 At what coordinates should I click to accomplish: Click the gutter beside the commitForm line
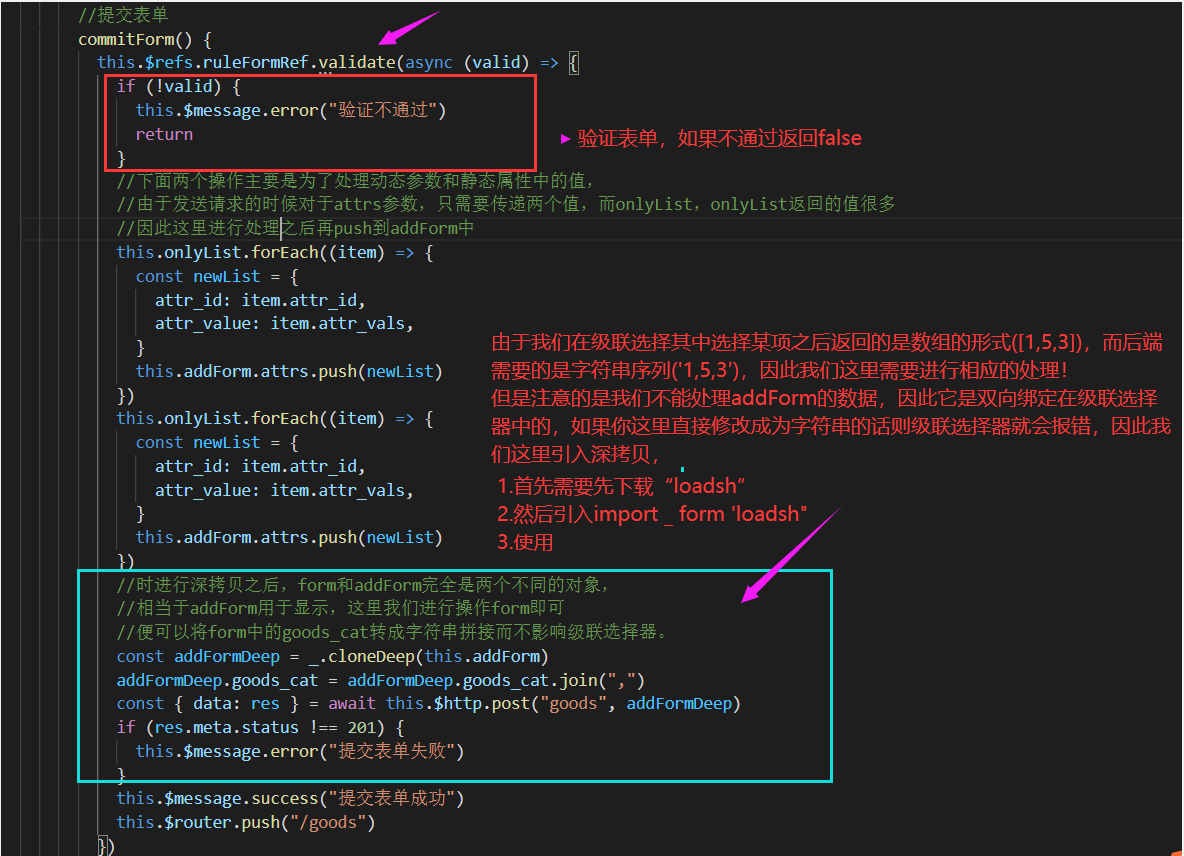pos(40,38)
